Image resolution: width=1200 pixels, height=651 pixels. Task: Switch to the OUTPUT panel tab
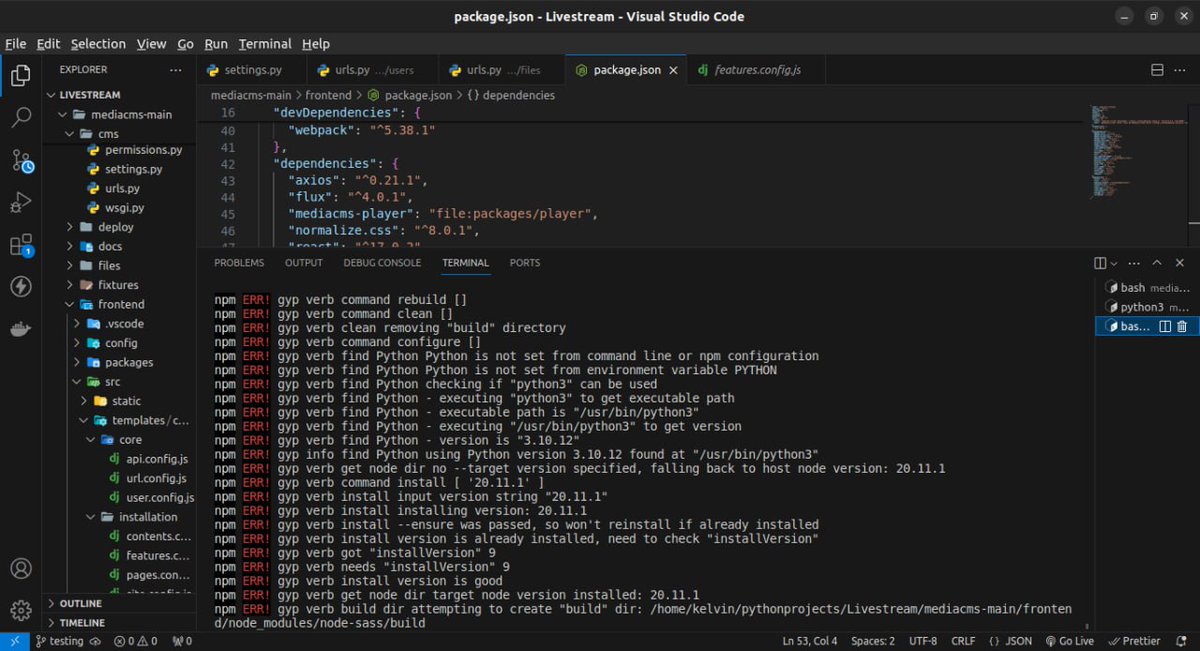pyautogui.click(x=304, y=263)
